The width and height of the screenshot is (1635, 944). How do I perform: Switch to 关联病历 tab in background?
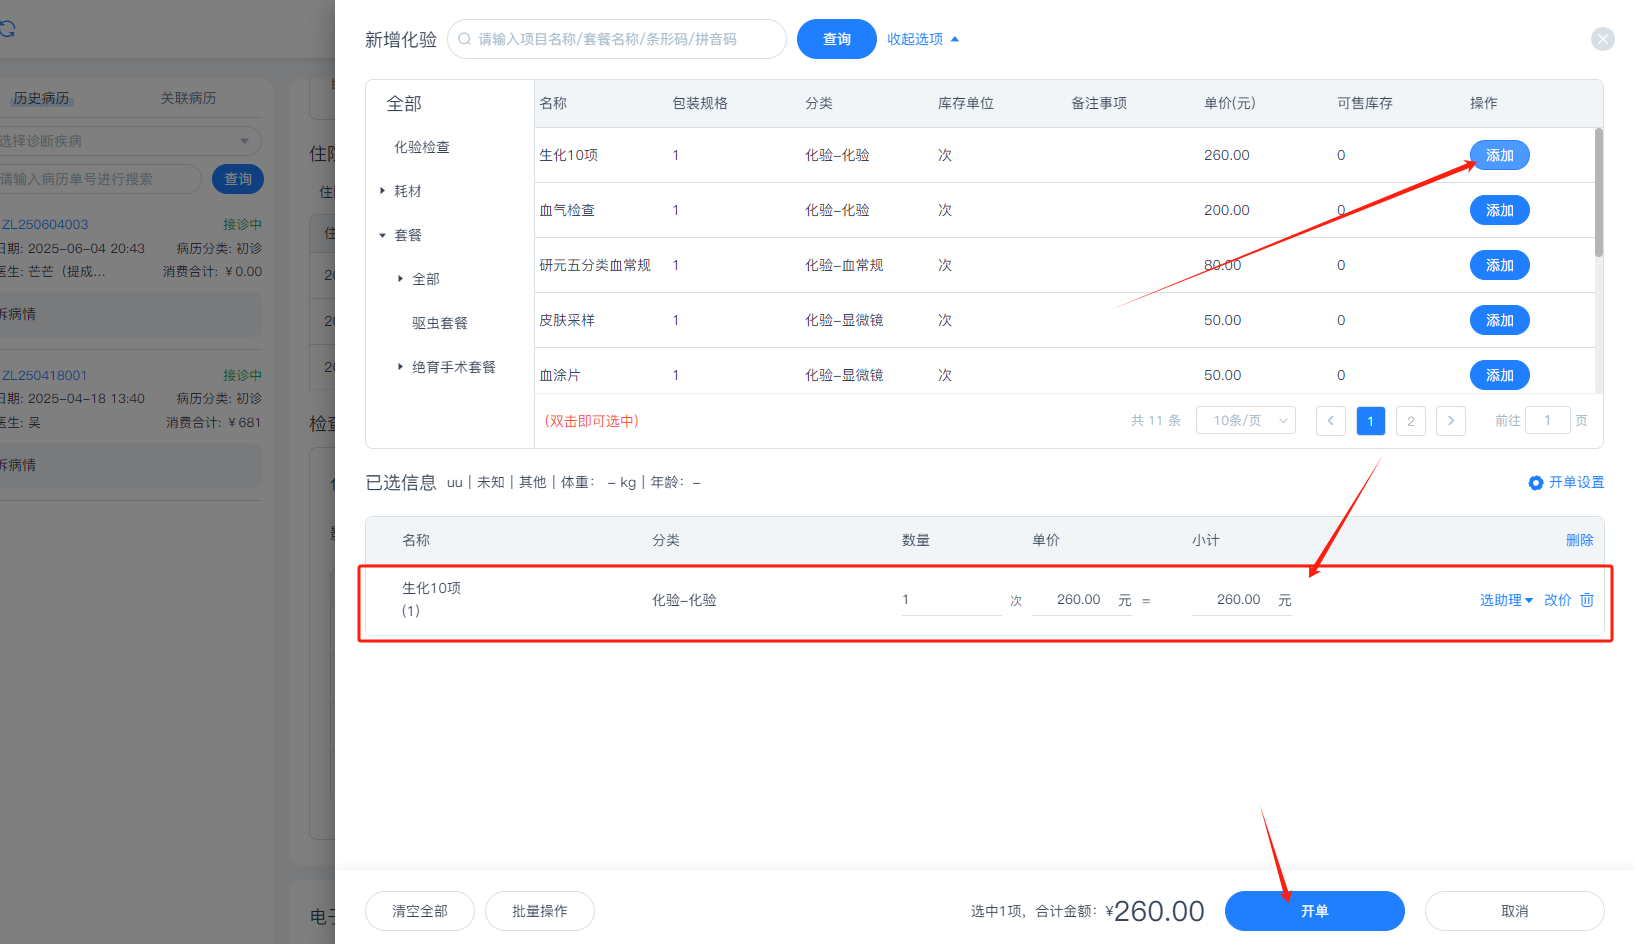click(x=188, y=98)
